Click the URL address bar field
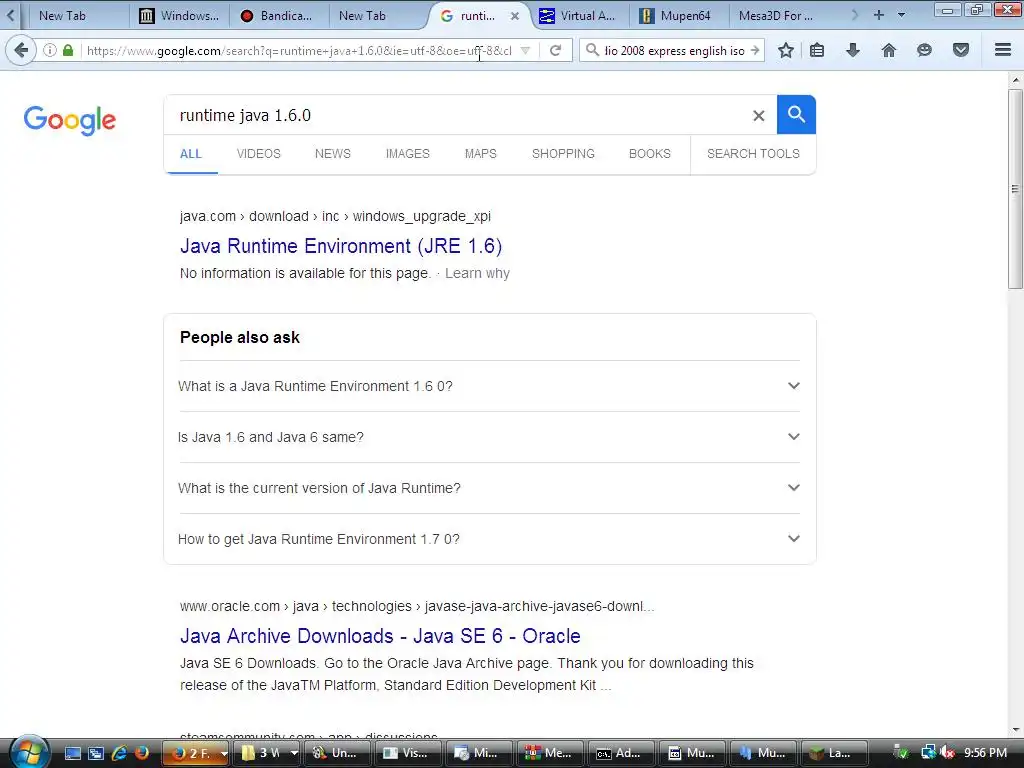The width and height of the screenshot is (1024, 768). 299,50
